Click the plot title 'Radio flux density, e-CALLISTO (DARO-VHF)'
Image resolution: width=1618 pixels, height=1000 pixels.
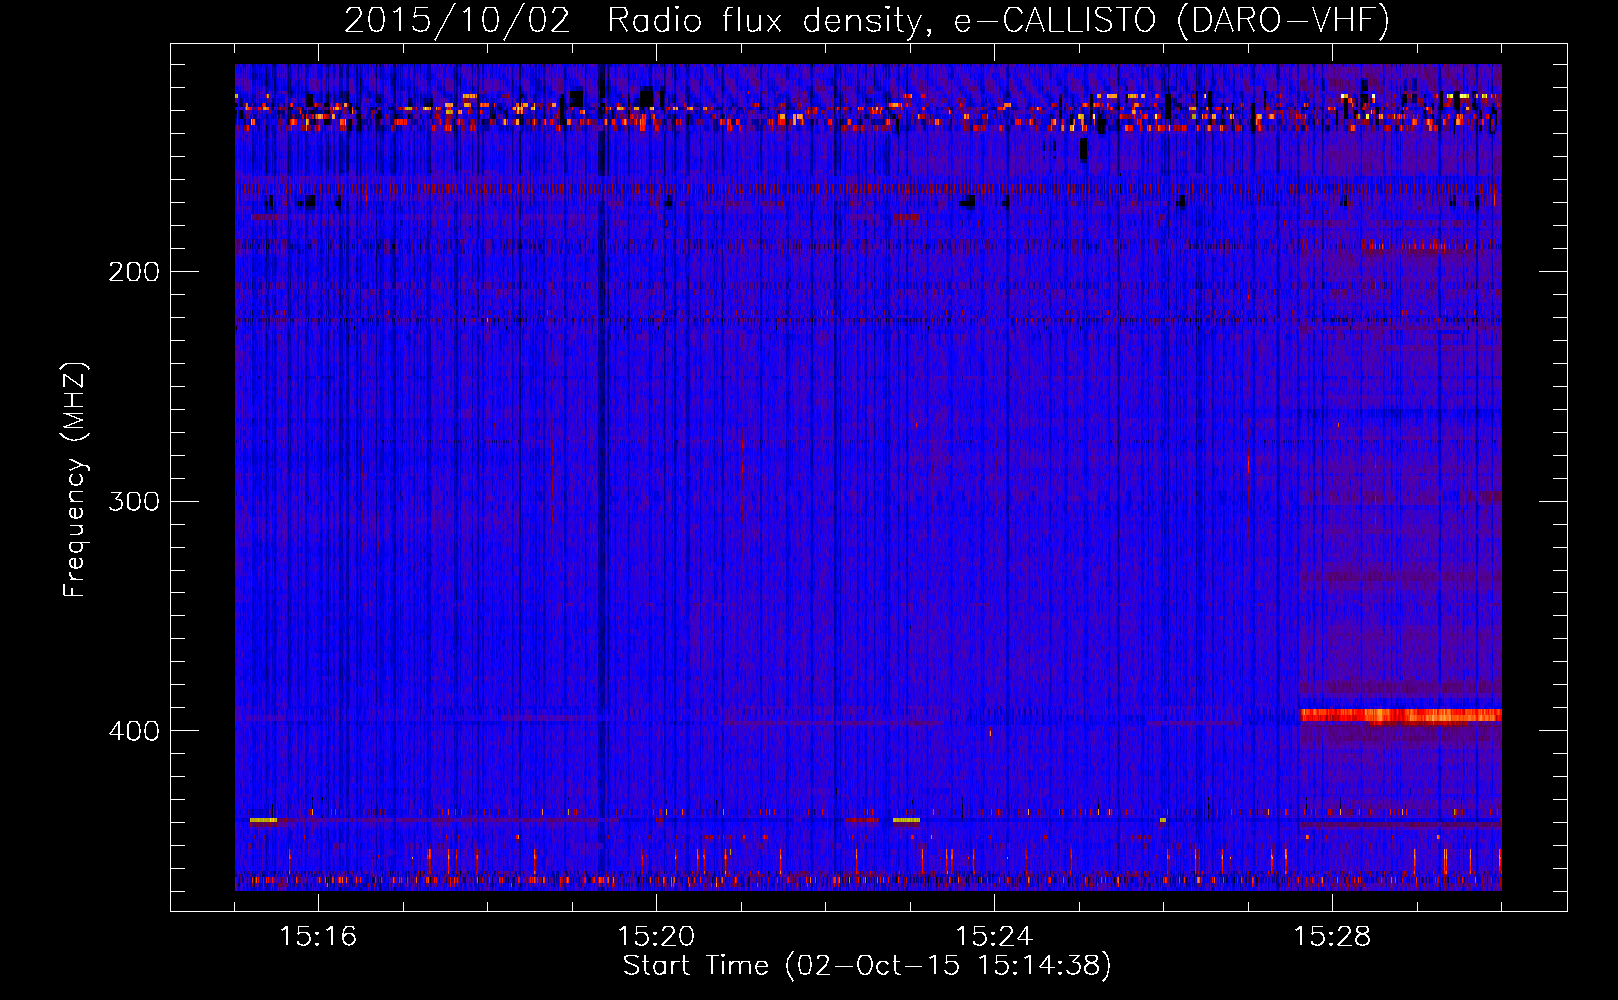coord(998,20)
